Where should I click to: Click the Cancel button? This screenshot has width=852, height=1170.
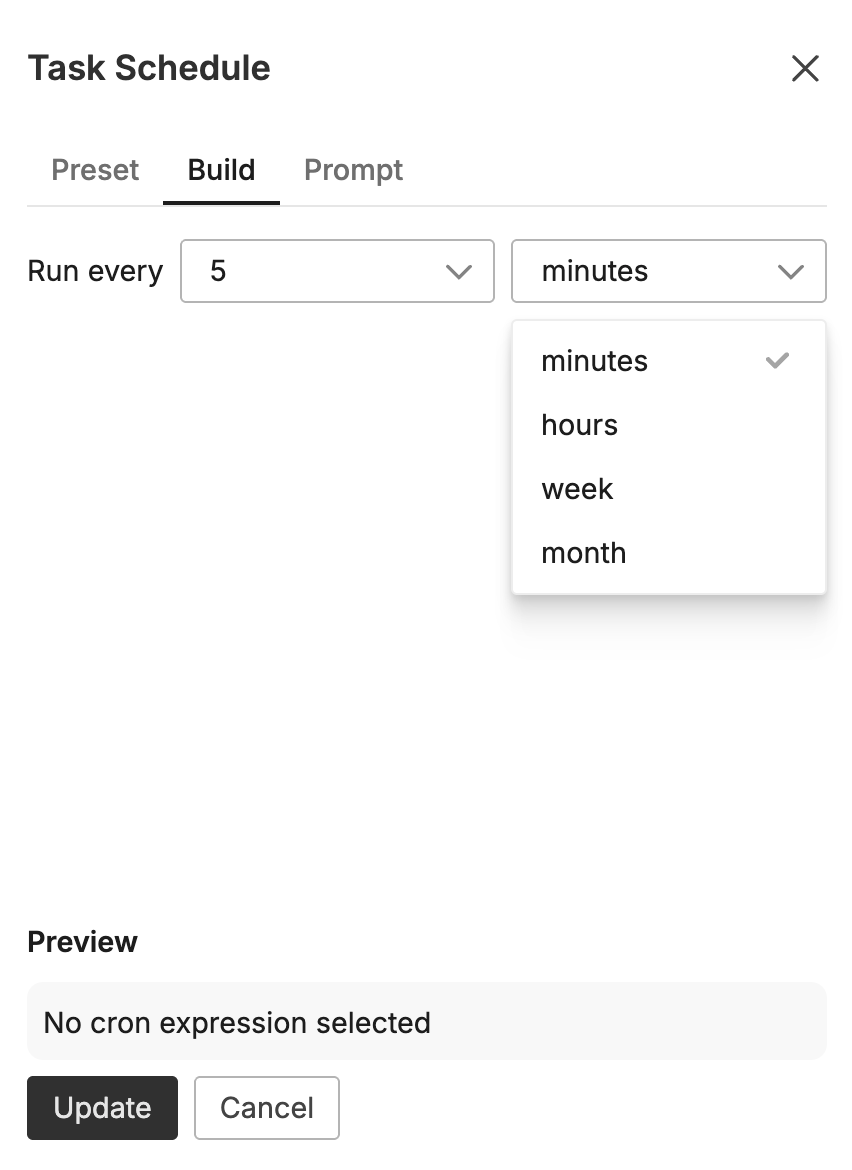(x=267, y=1108)
